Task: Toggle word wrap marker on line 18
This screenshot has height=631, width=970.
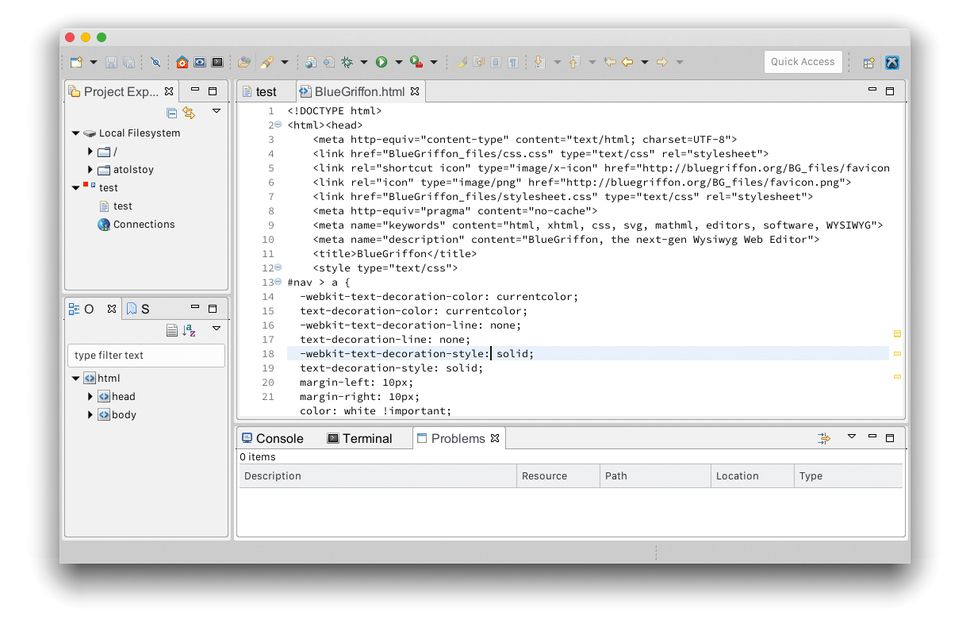Action: [897, 353]
